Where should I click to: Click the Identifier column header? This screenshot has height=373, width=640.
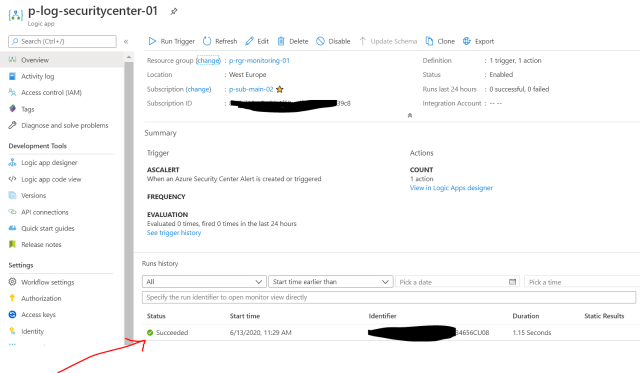tap(382, 316)
